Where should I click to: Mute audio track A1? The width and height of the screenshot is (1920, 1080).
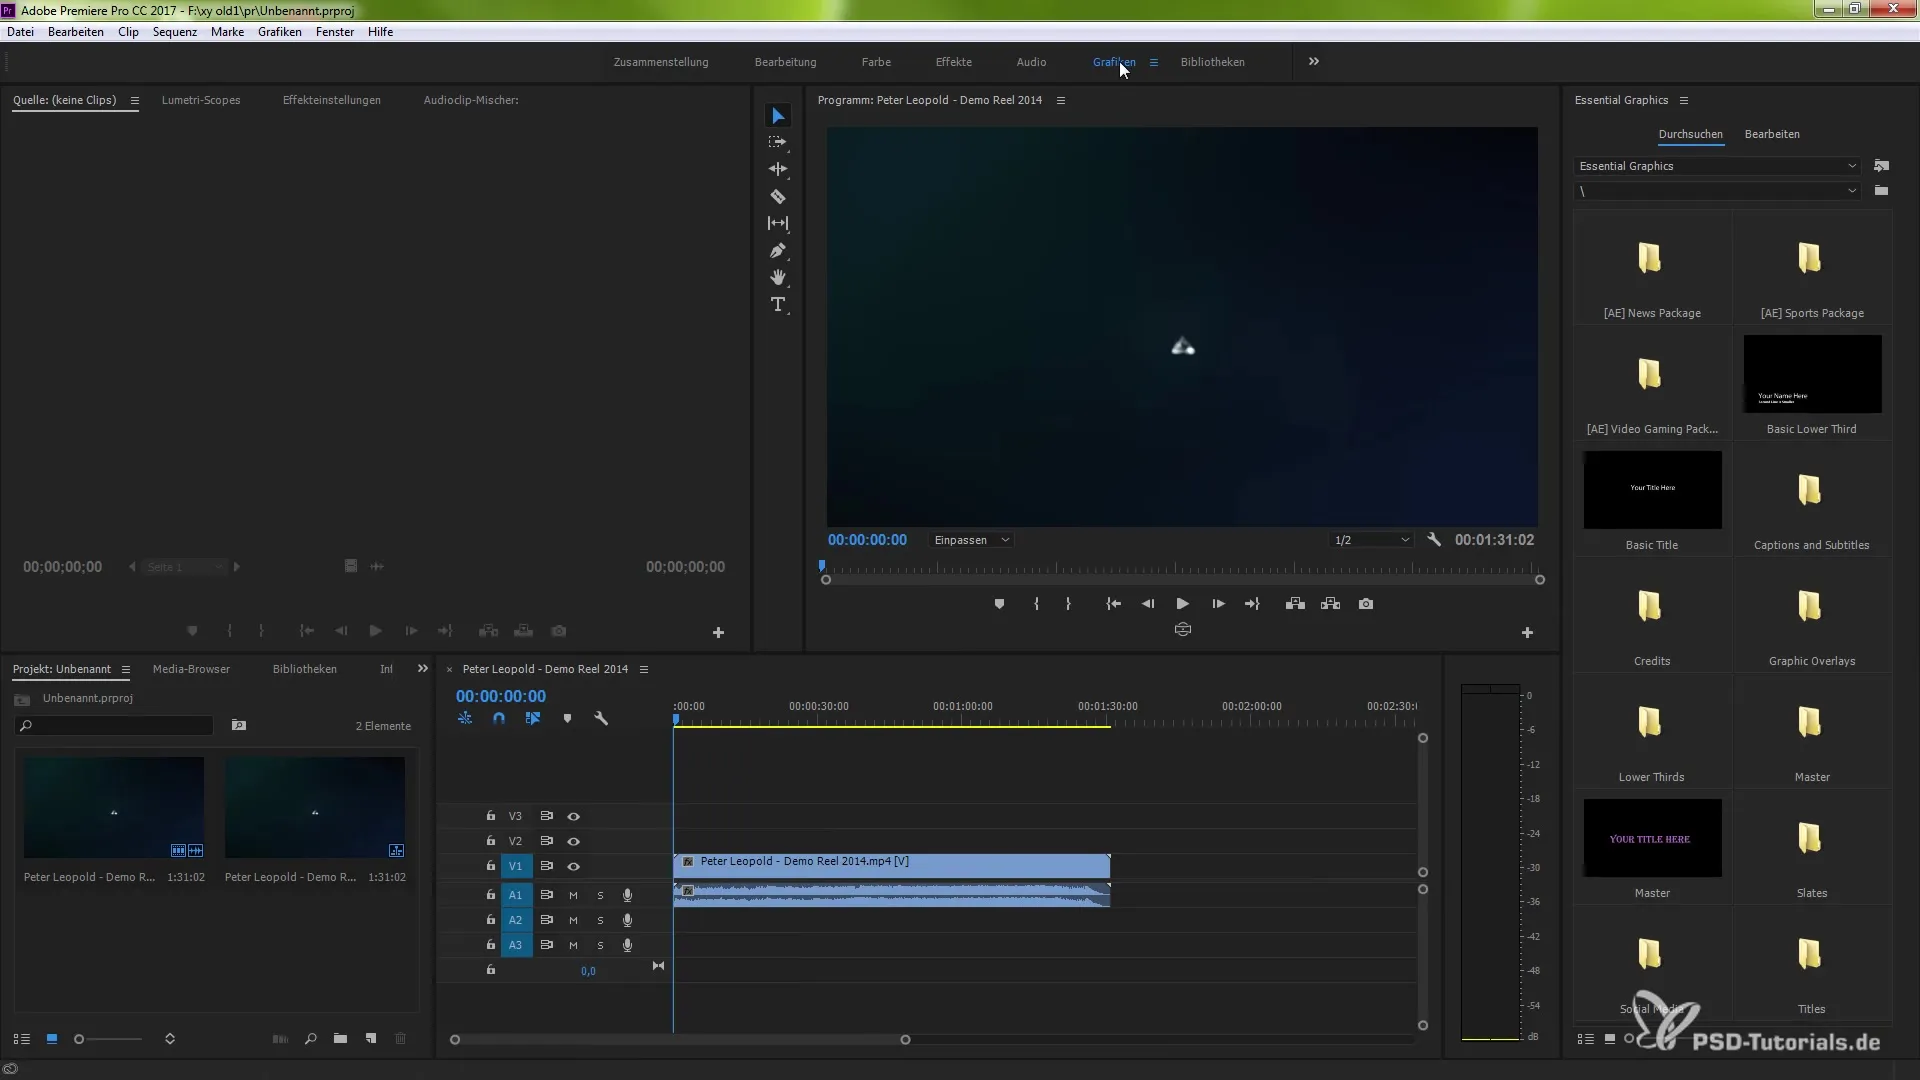[x=573, y=895]
